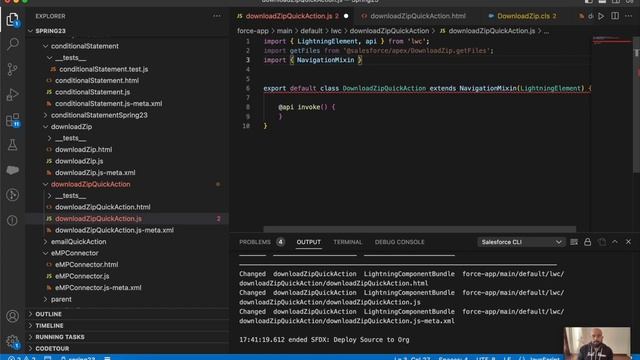Open conditionalStatement.test.js file
The image size is (640, 360).
[x=103, y=69]
